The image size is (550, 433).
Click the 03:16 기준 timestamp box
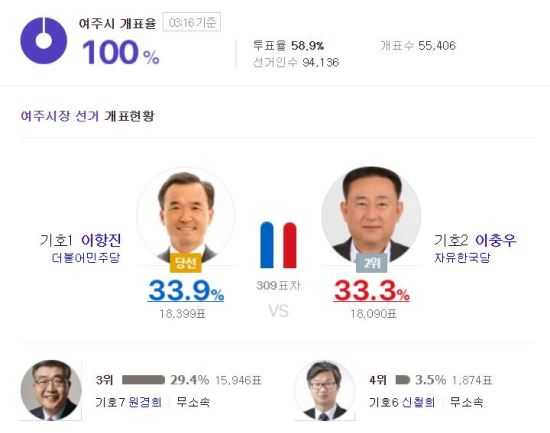tap(192, 22)
